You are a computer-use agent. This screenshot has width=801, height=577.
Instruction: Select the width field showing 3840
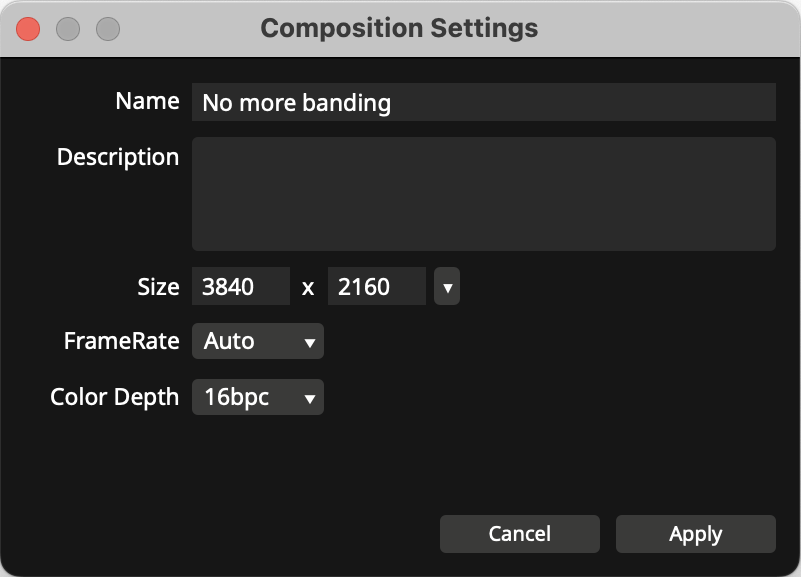click(x=241, y=287)
